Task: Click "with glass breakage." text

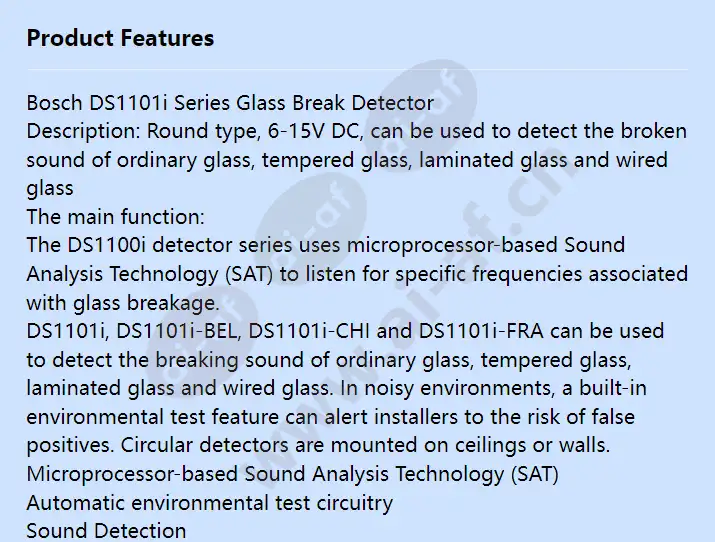Action: pos(123,303)
